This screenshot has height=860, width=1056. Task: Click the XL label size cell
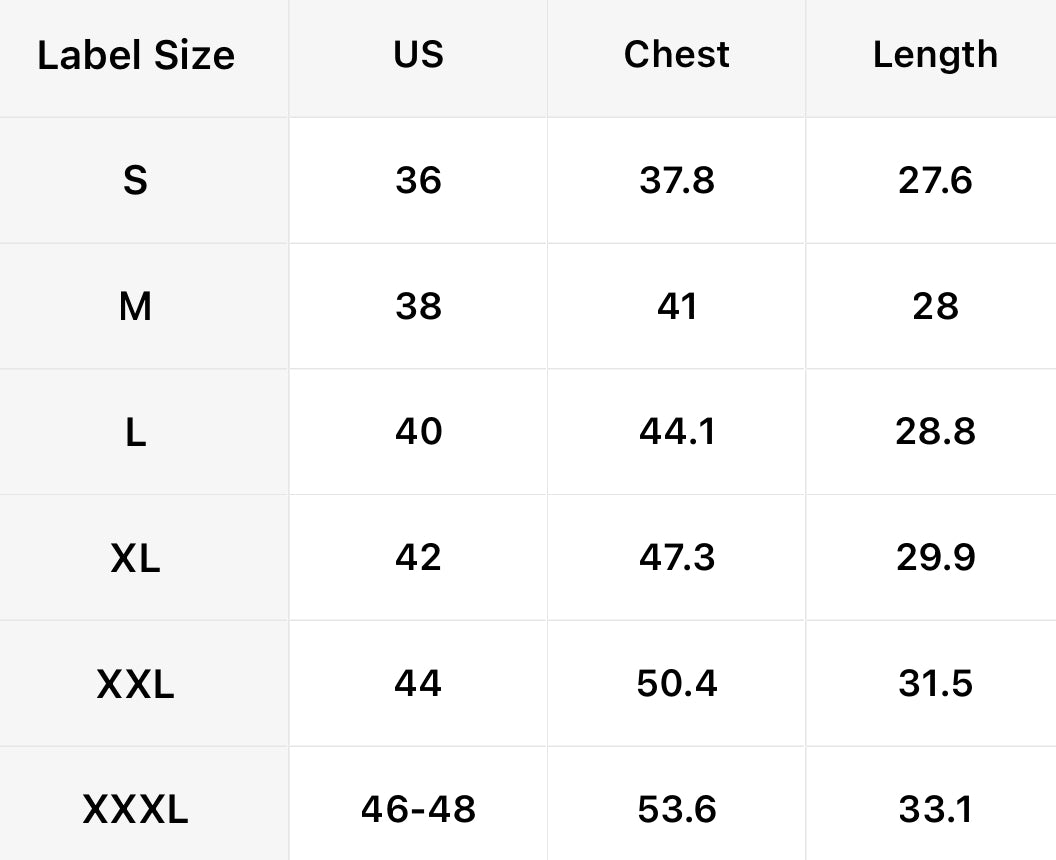[x=136, y=558]
